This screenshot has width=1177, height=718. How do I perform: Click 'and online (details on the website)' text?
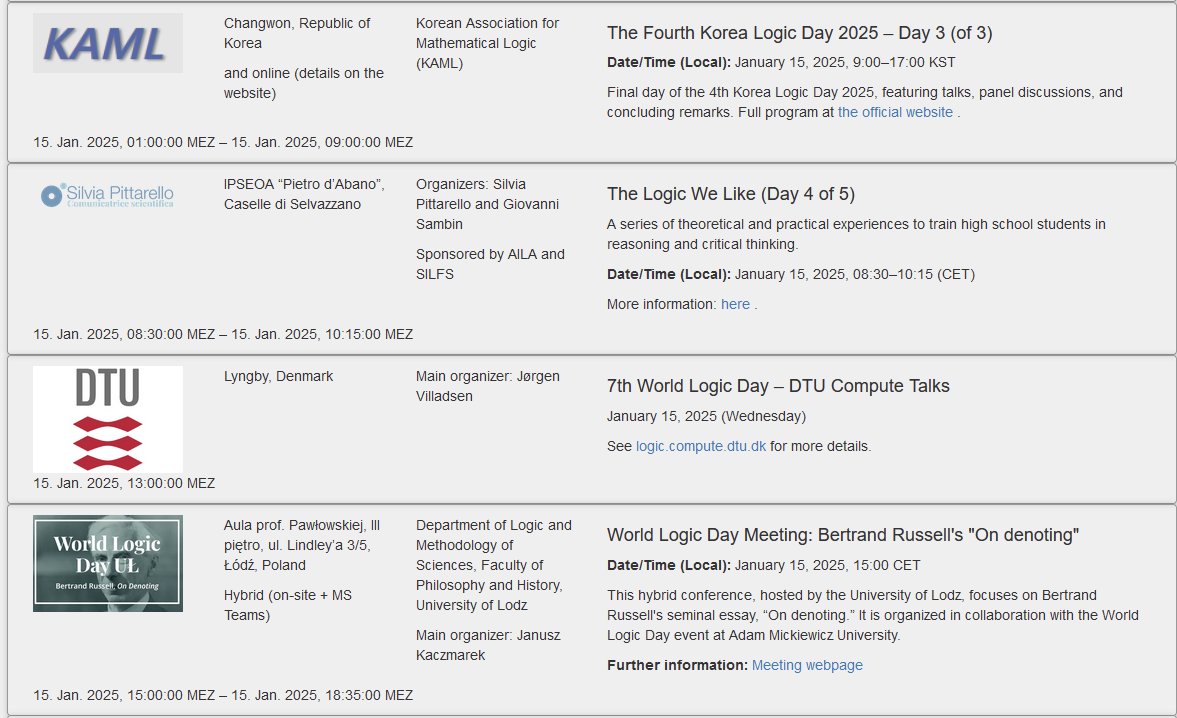[304, 83]
